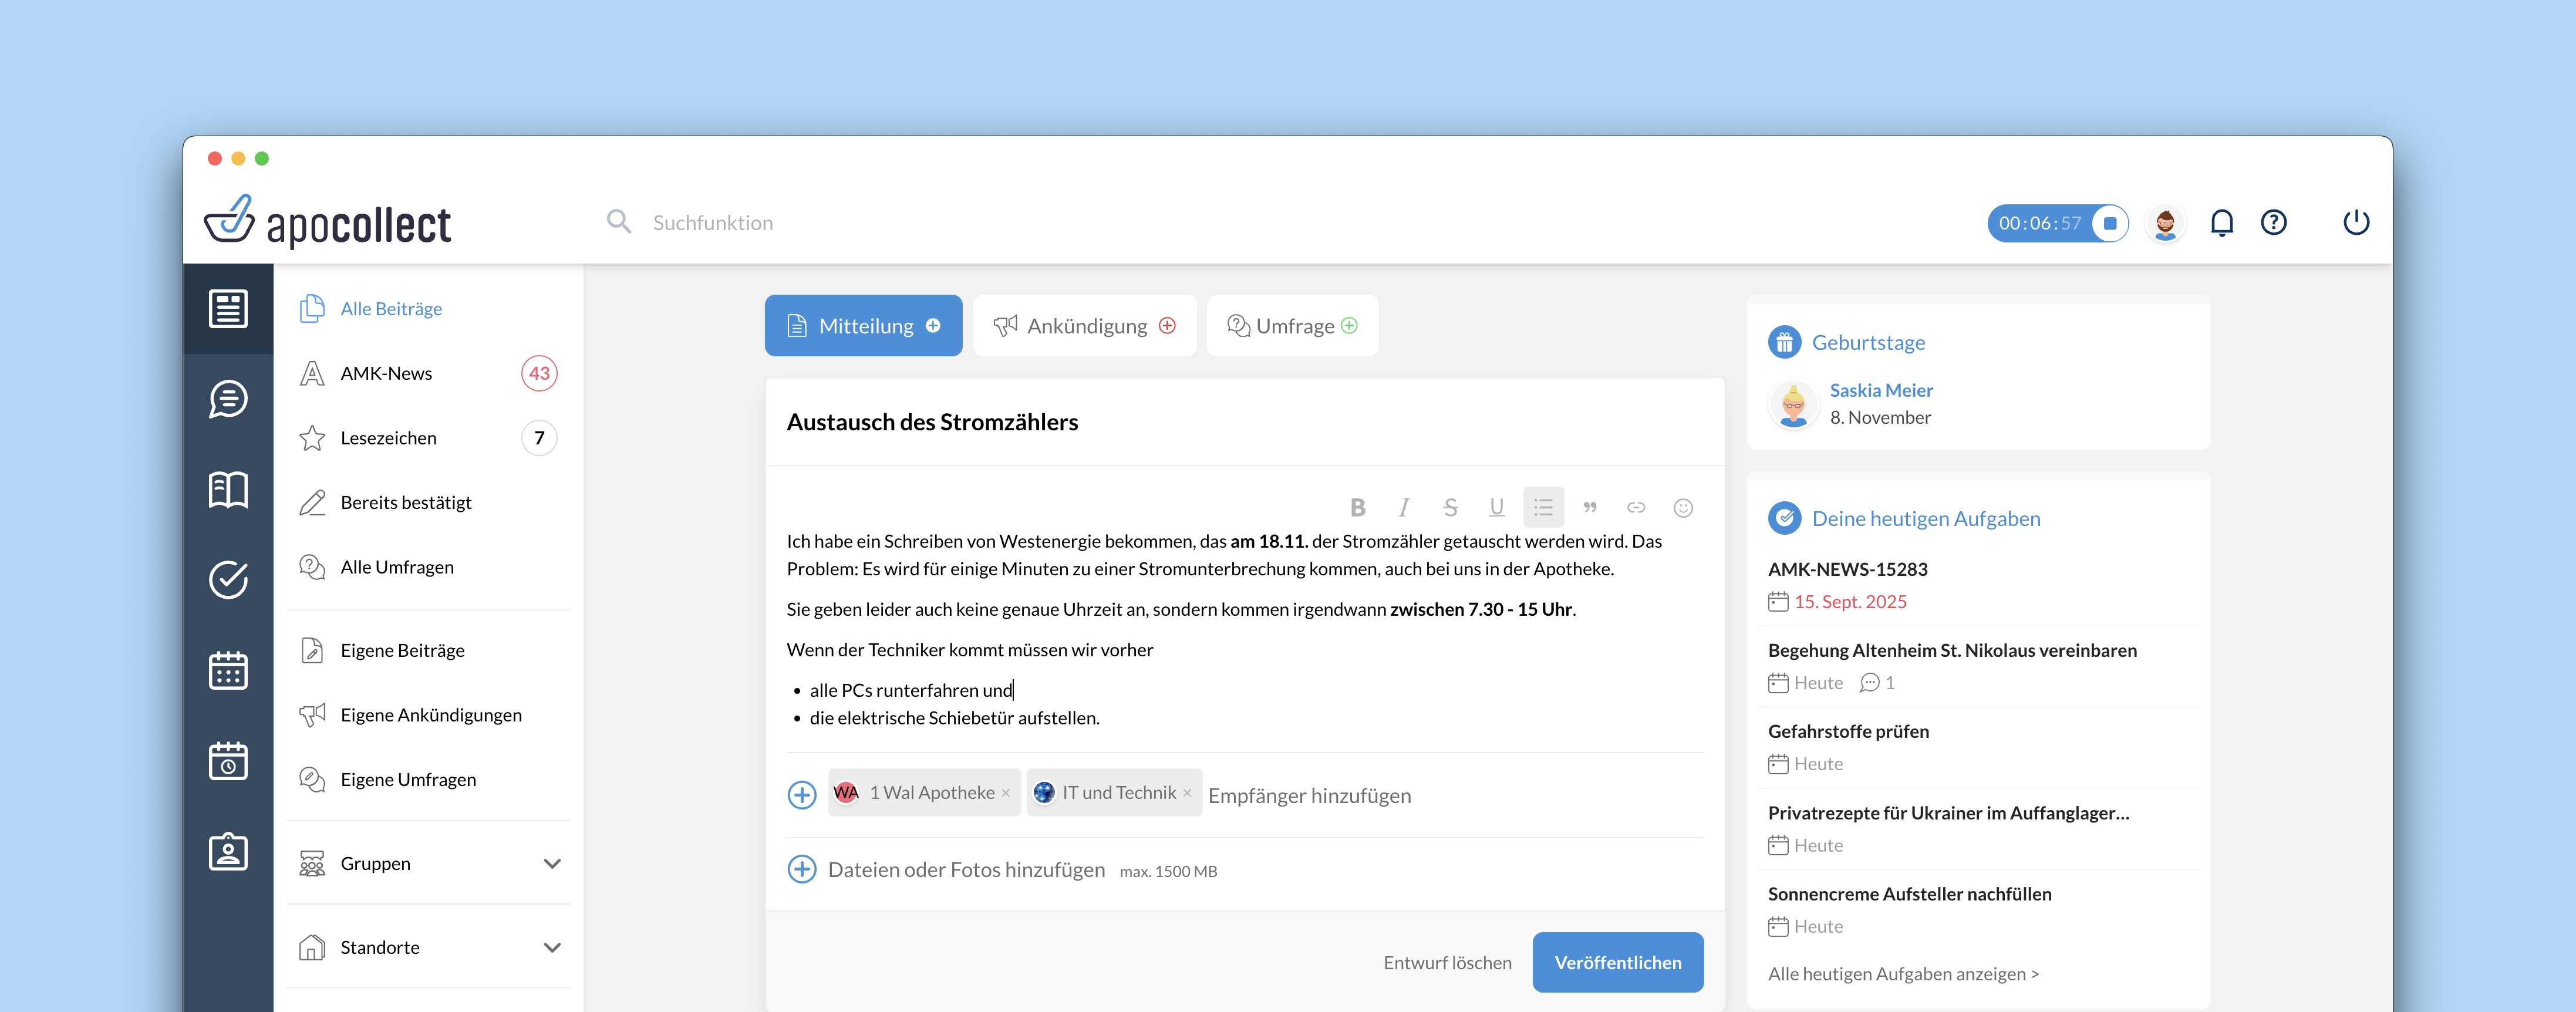Open the tasks checkmark sidebar icon

228,580
